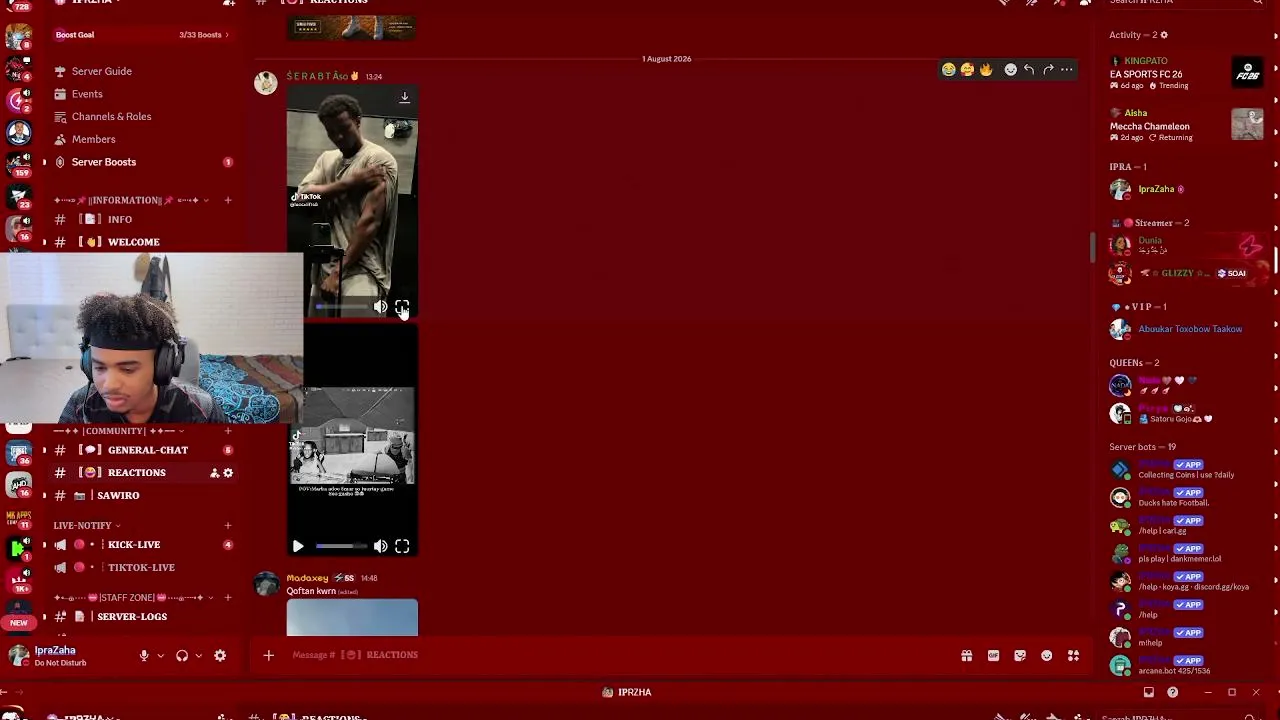The image size is (1280, 720).
Task: Enter fullscreen on the first video
Action: [x=402, y=308]
